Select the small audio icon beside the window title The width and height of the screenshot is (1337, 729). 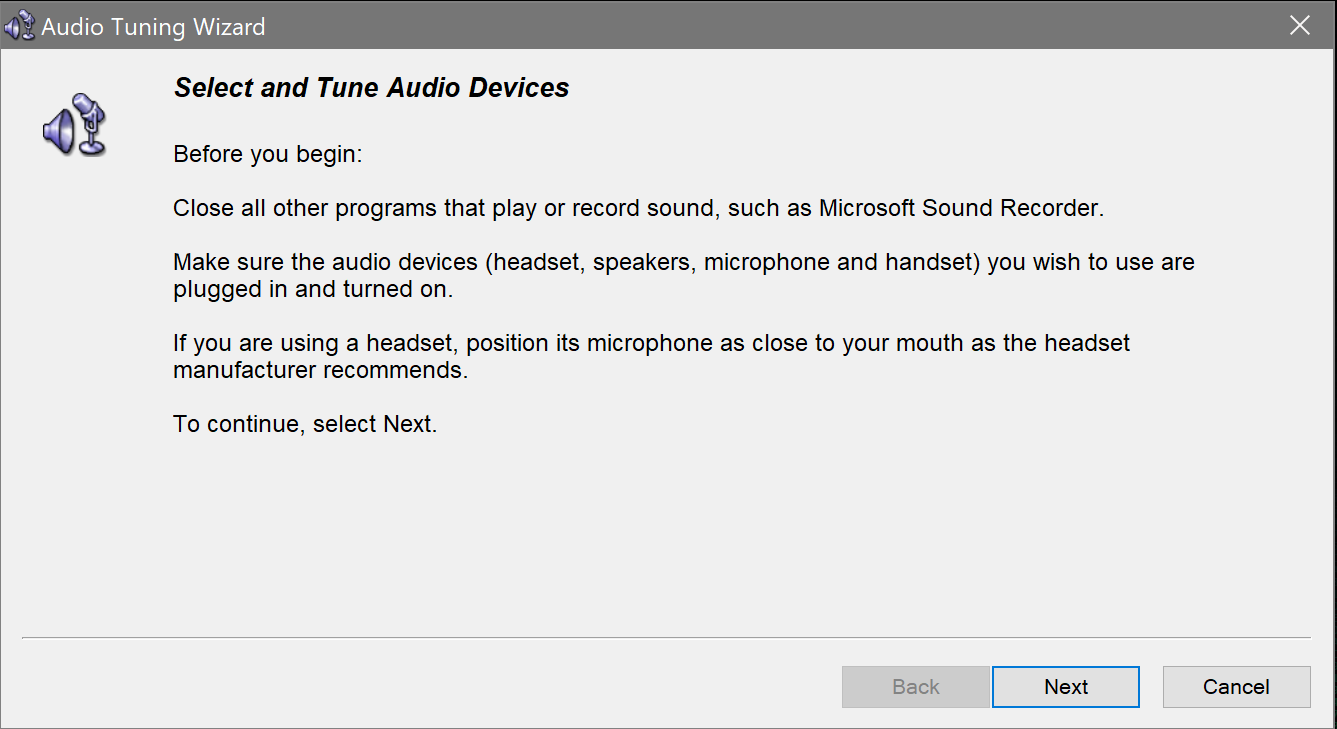tap(18, 25)
